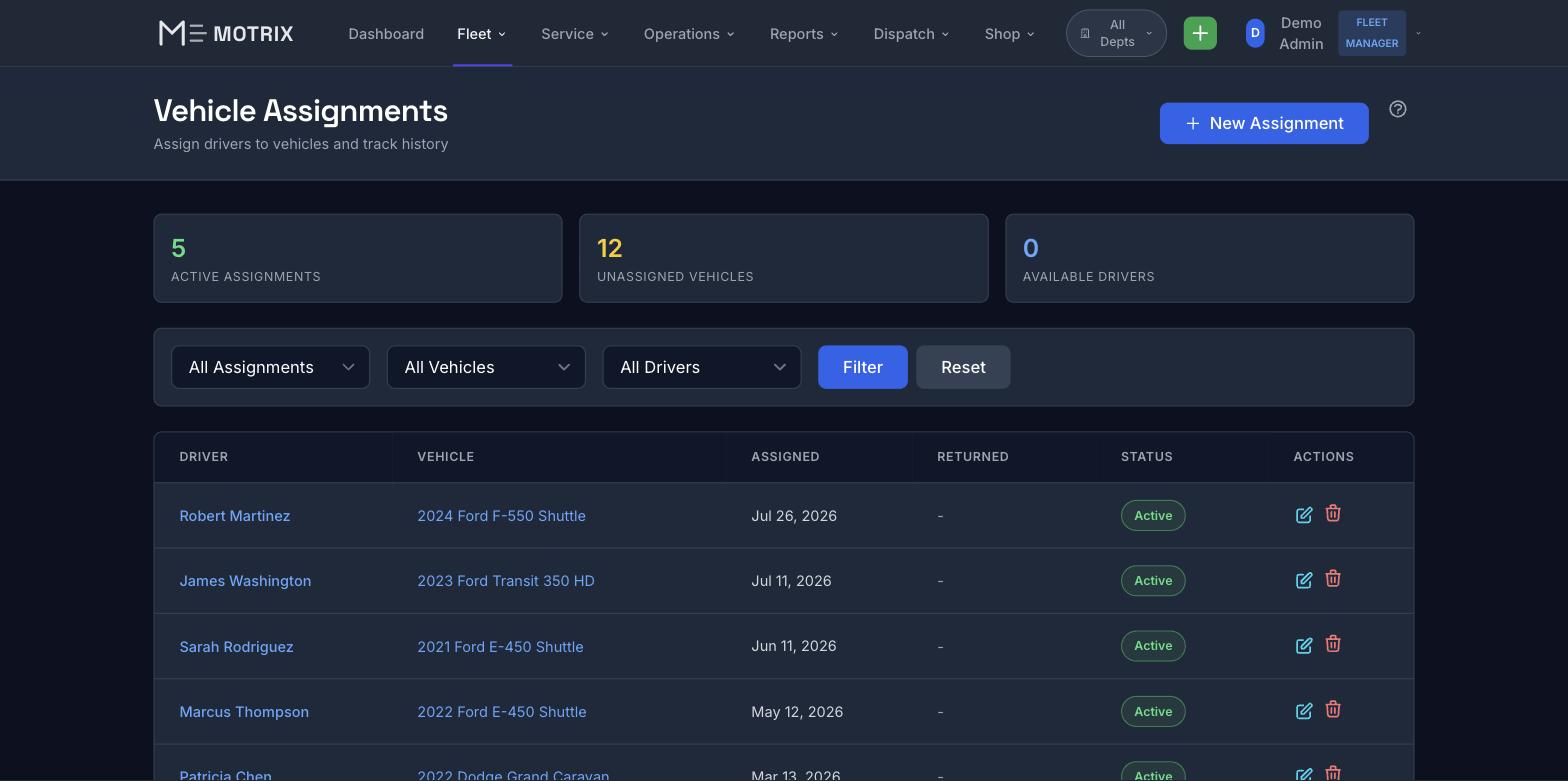
Task: Click the Available Drivers stat card
Action: point(1210,258)
